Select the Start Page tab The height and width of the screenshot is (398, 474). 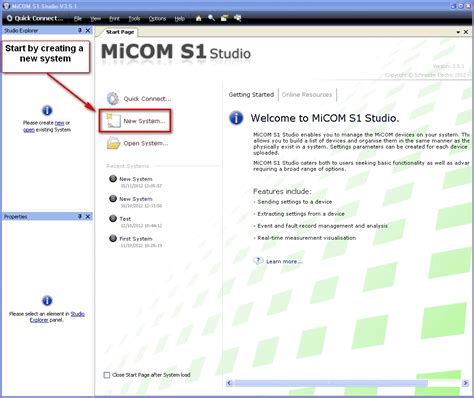click(120, 32)
